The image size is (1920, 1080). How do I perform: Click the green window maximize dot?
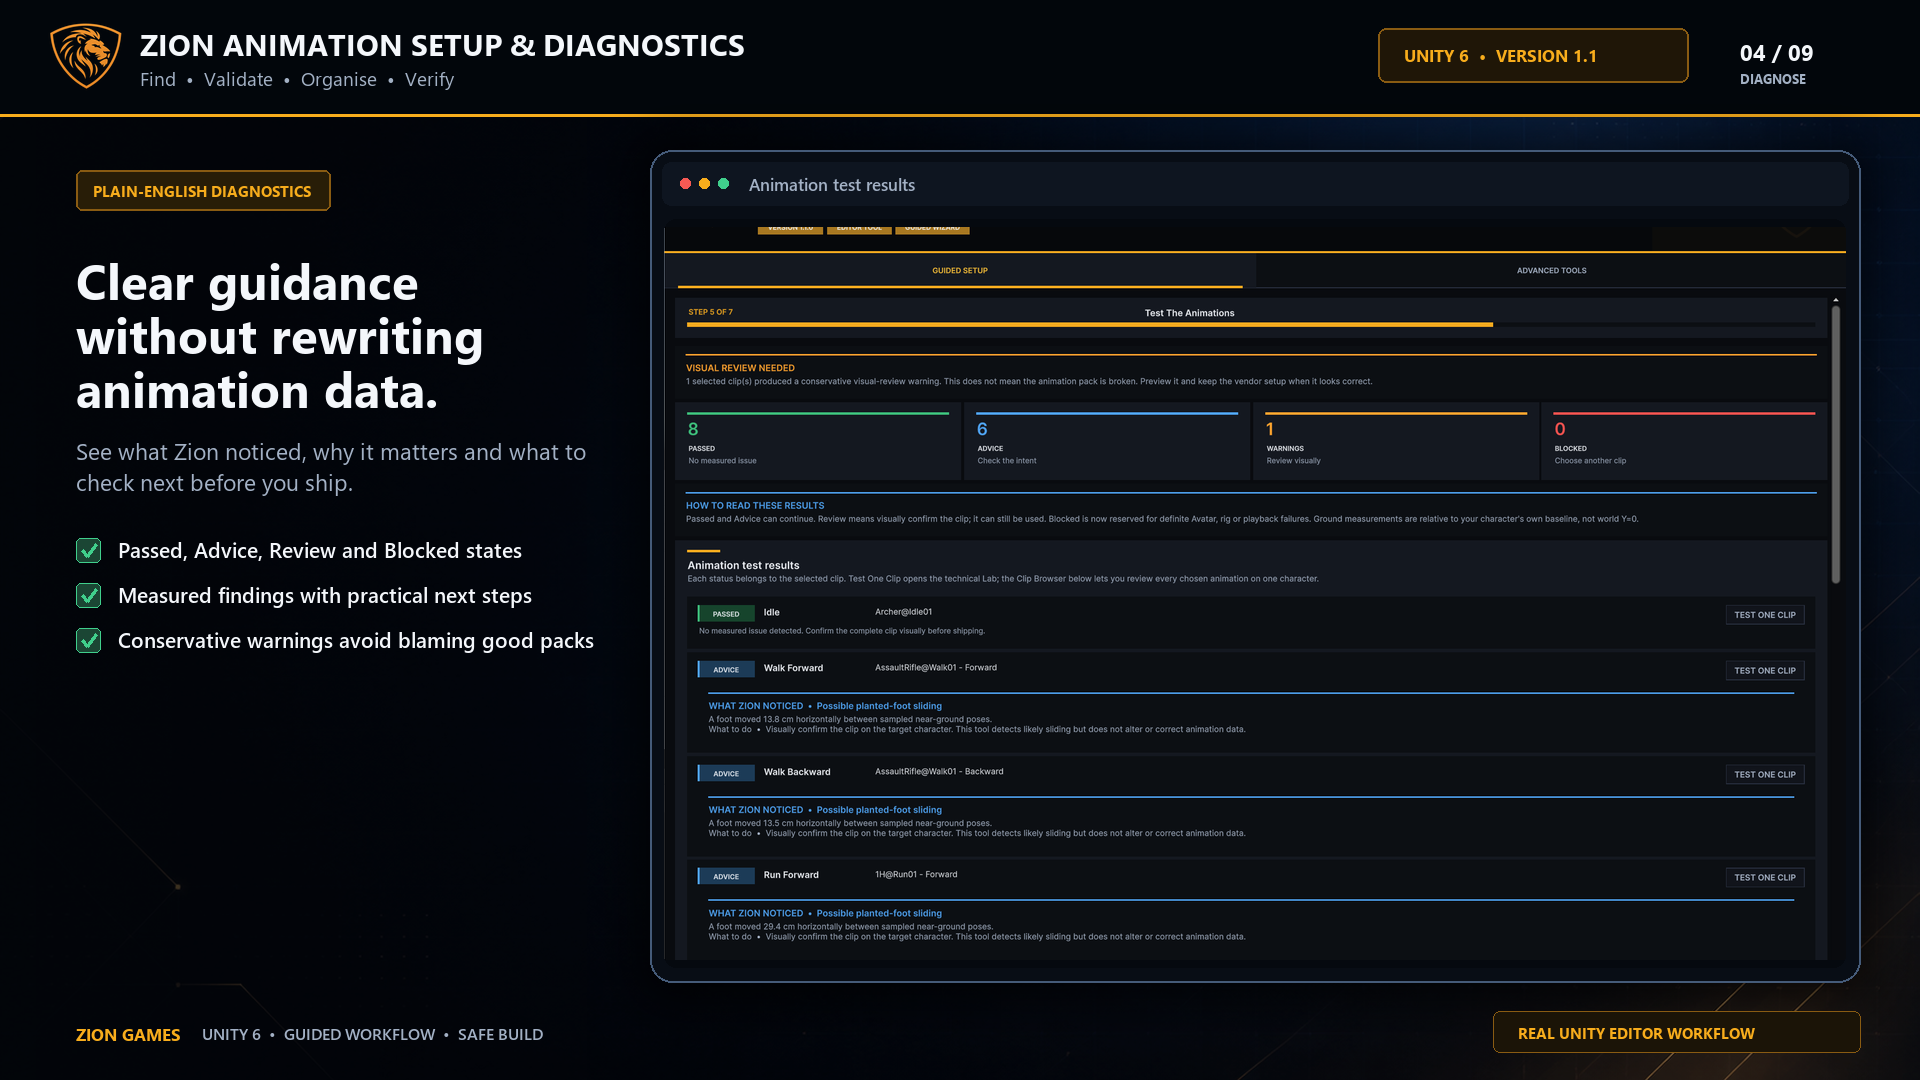[723, 184]
